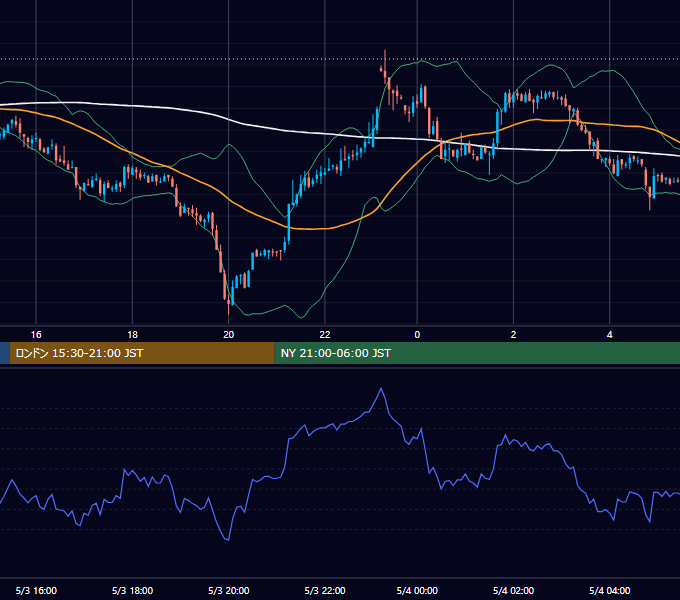
Task: Click the 5/4 04:00 time label
Action: [x=610, y=590]
